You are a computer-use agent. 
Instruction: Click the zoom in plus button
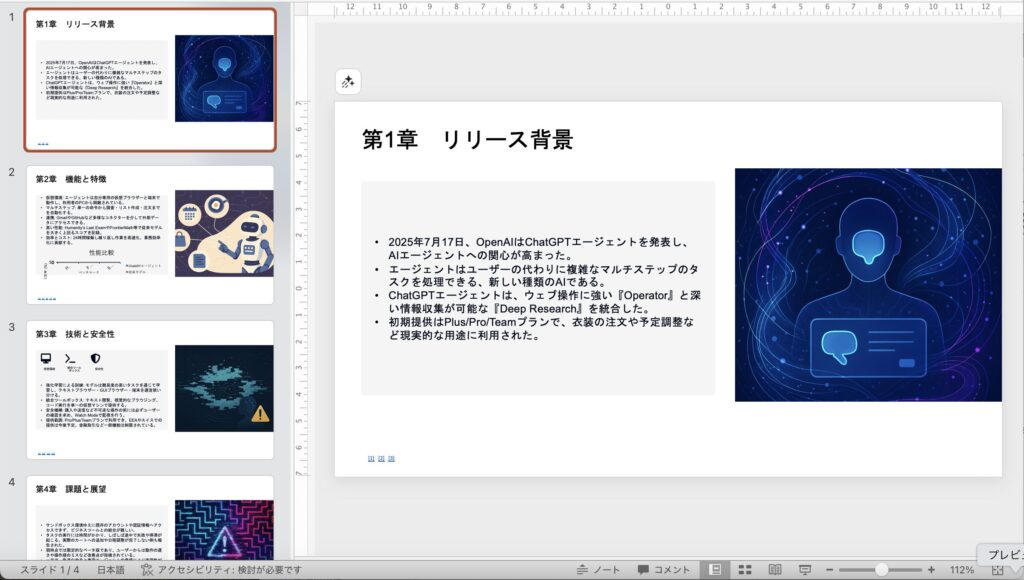[x=931, y=570]
